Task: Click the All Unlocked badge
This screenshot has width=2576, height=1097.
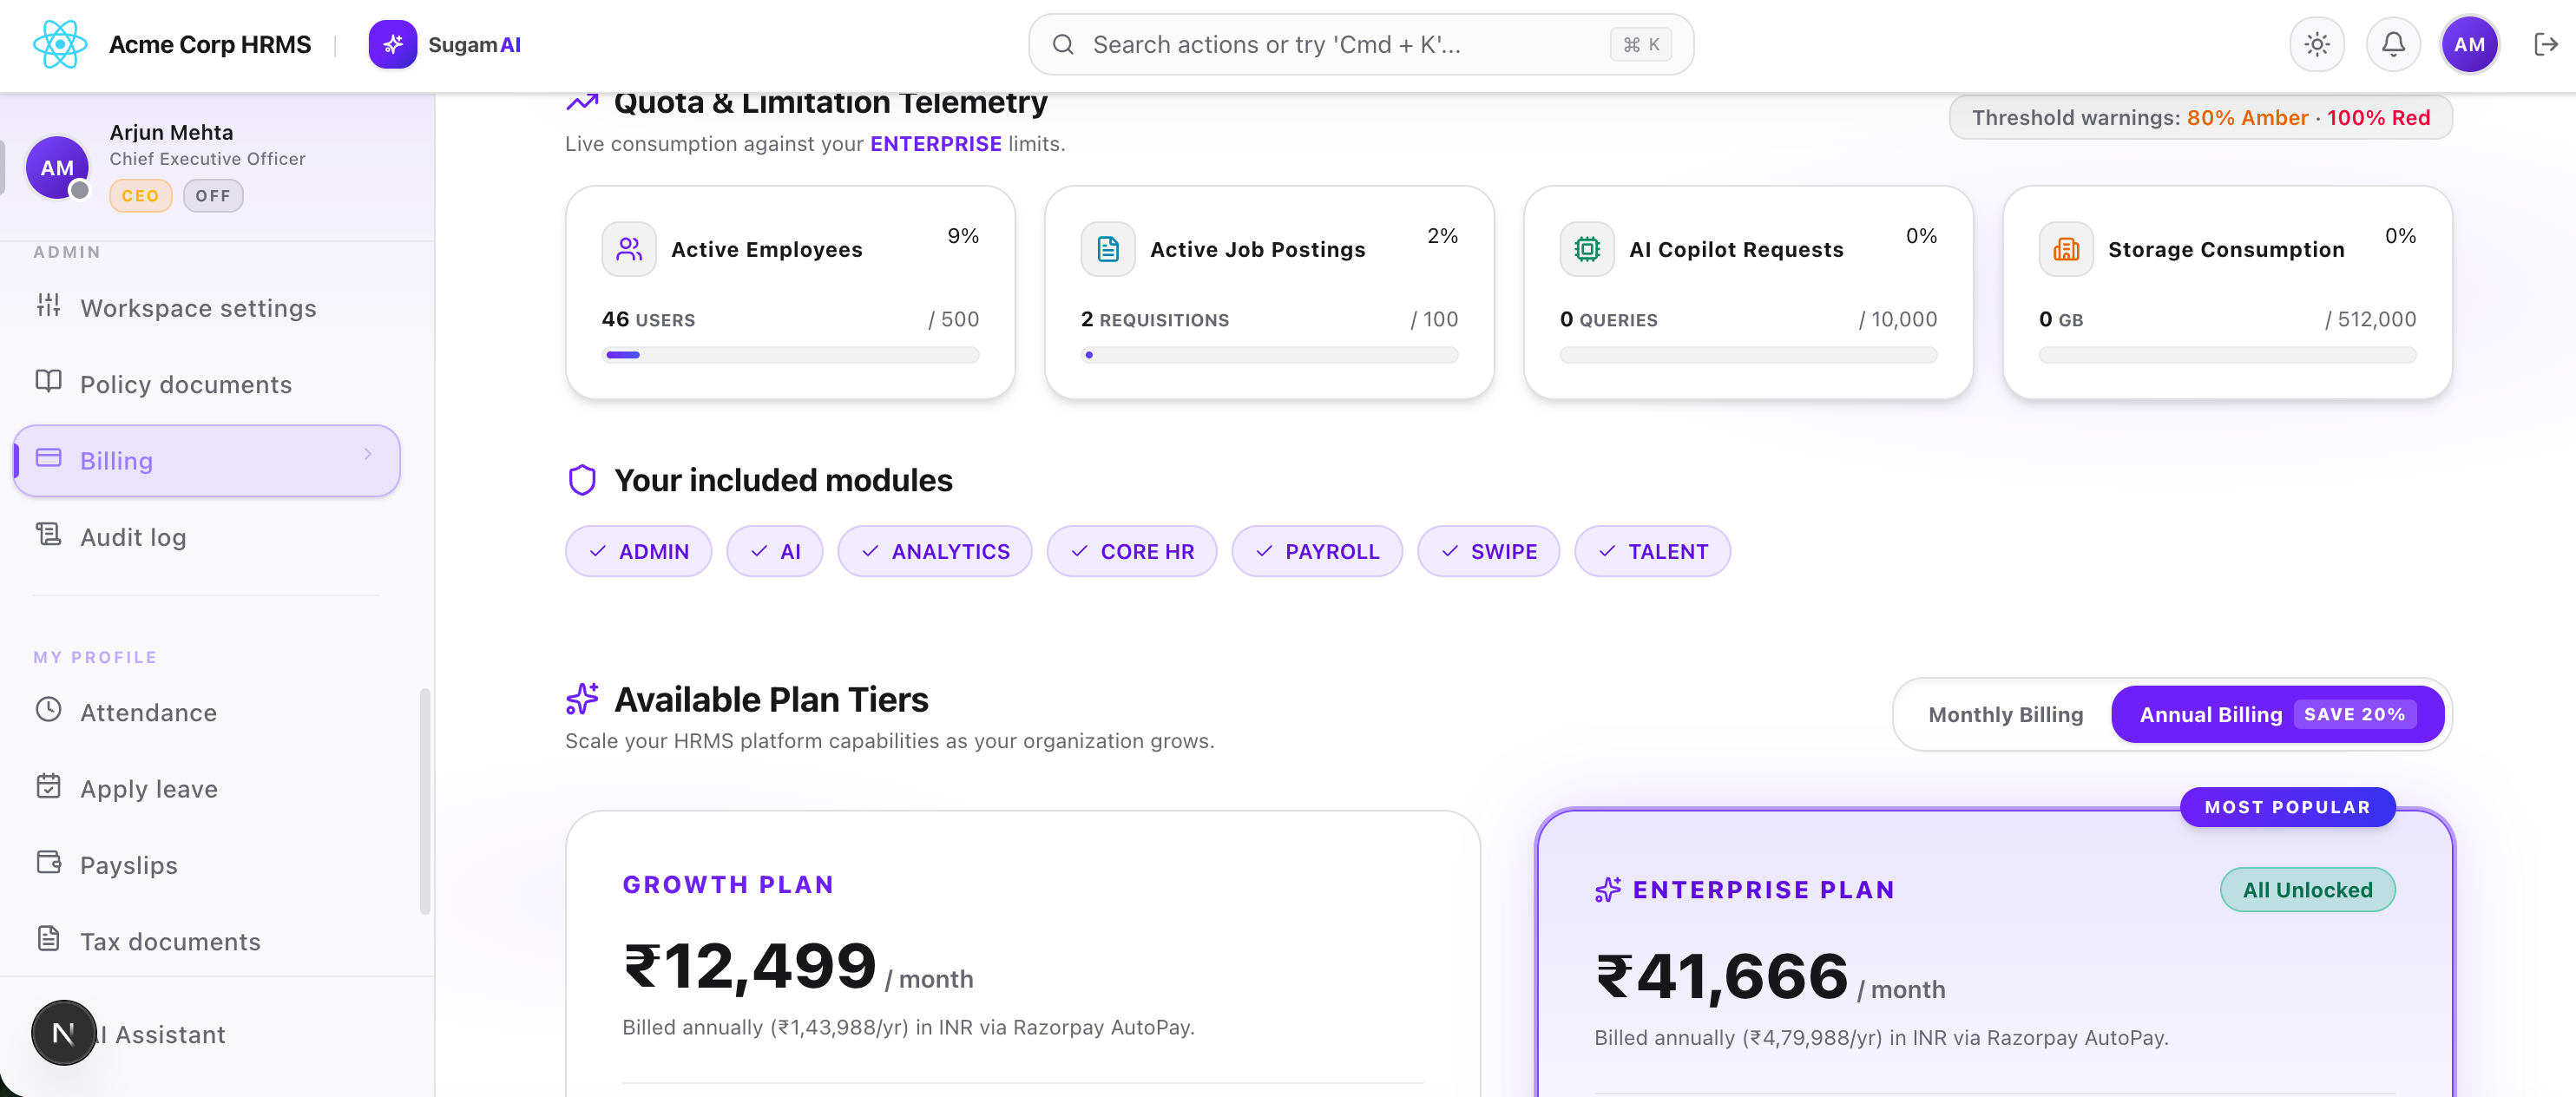Action: click(2307, 890)
